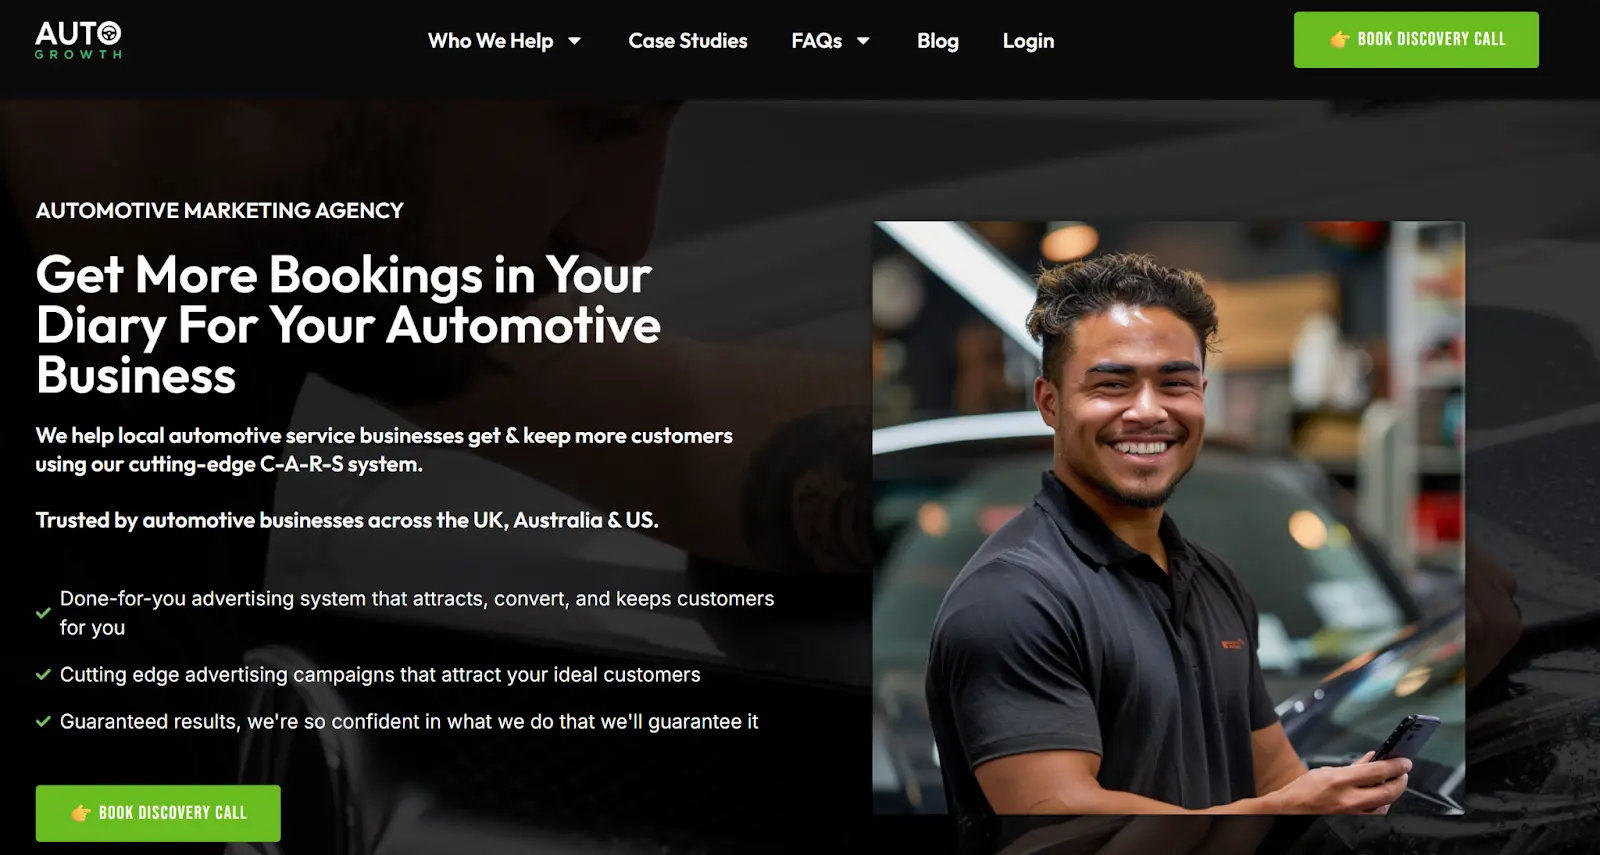Click the Get More Bookings headline
Screen dimensions: 1600x855
point(348,325)
